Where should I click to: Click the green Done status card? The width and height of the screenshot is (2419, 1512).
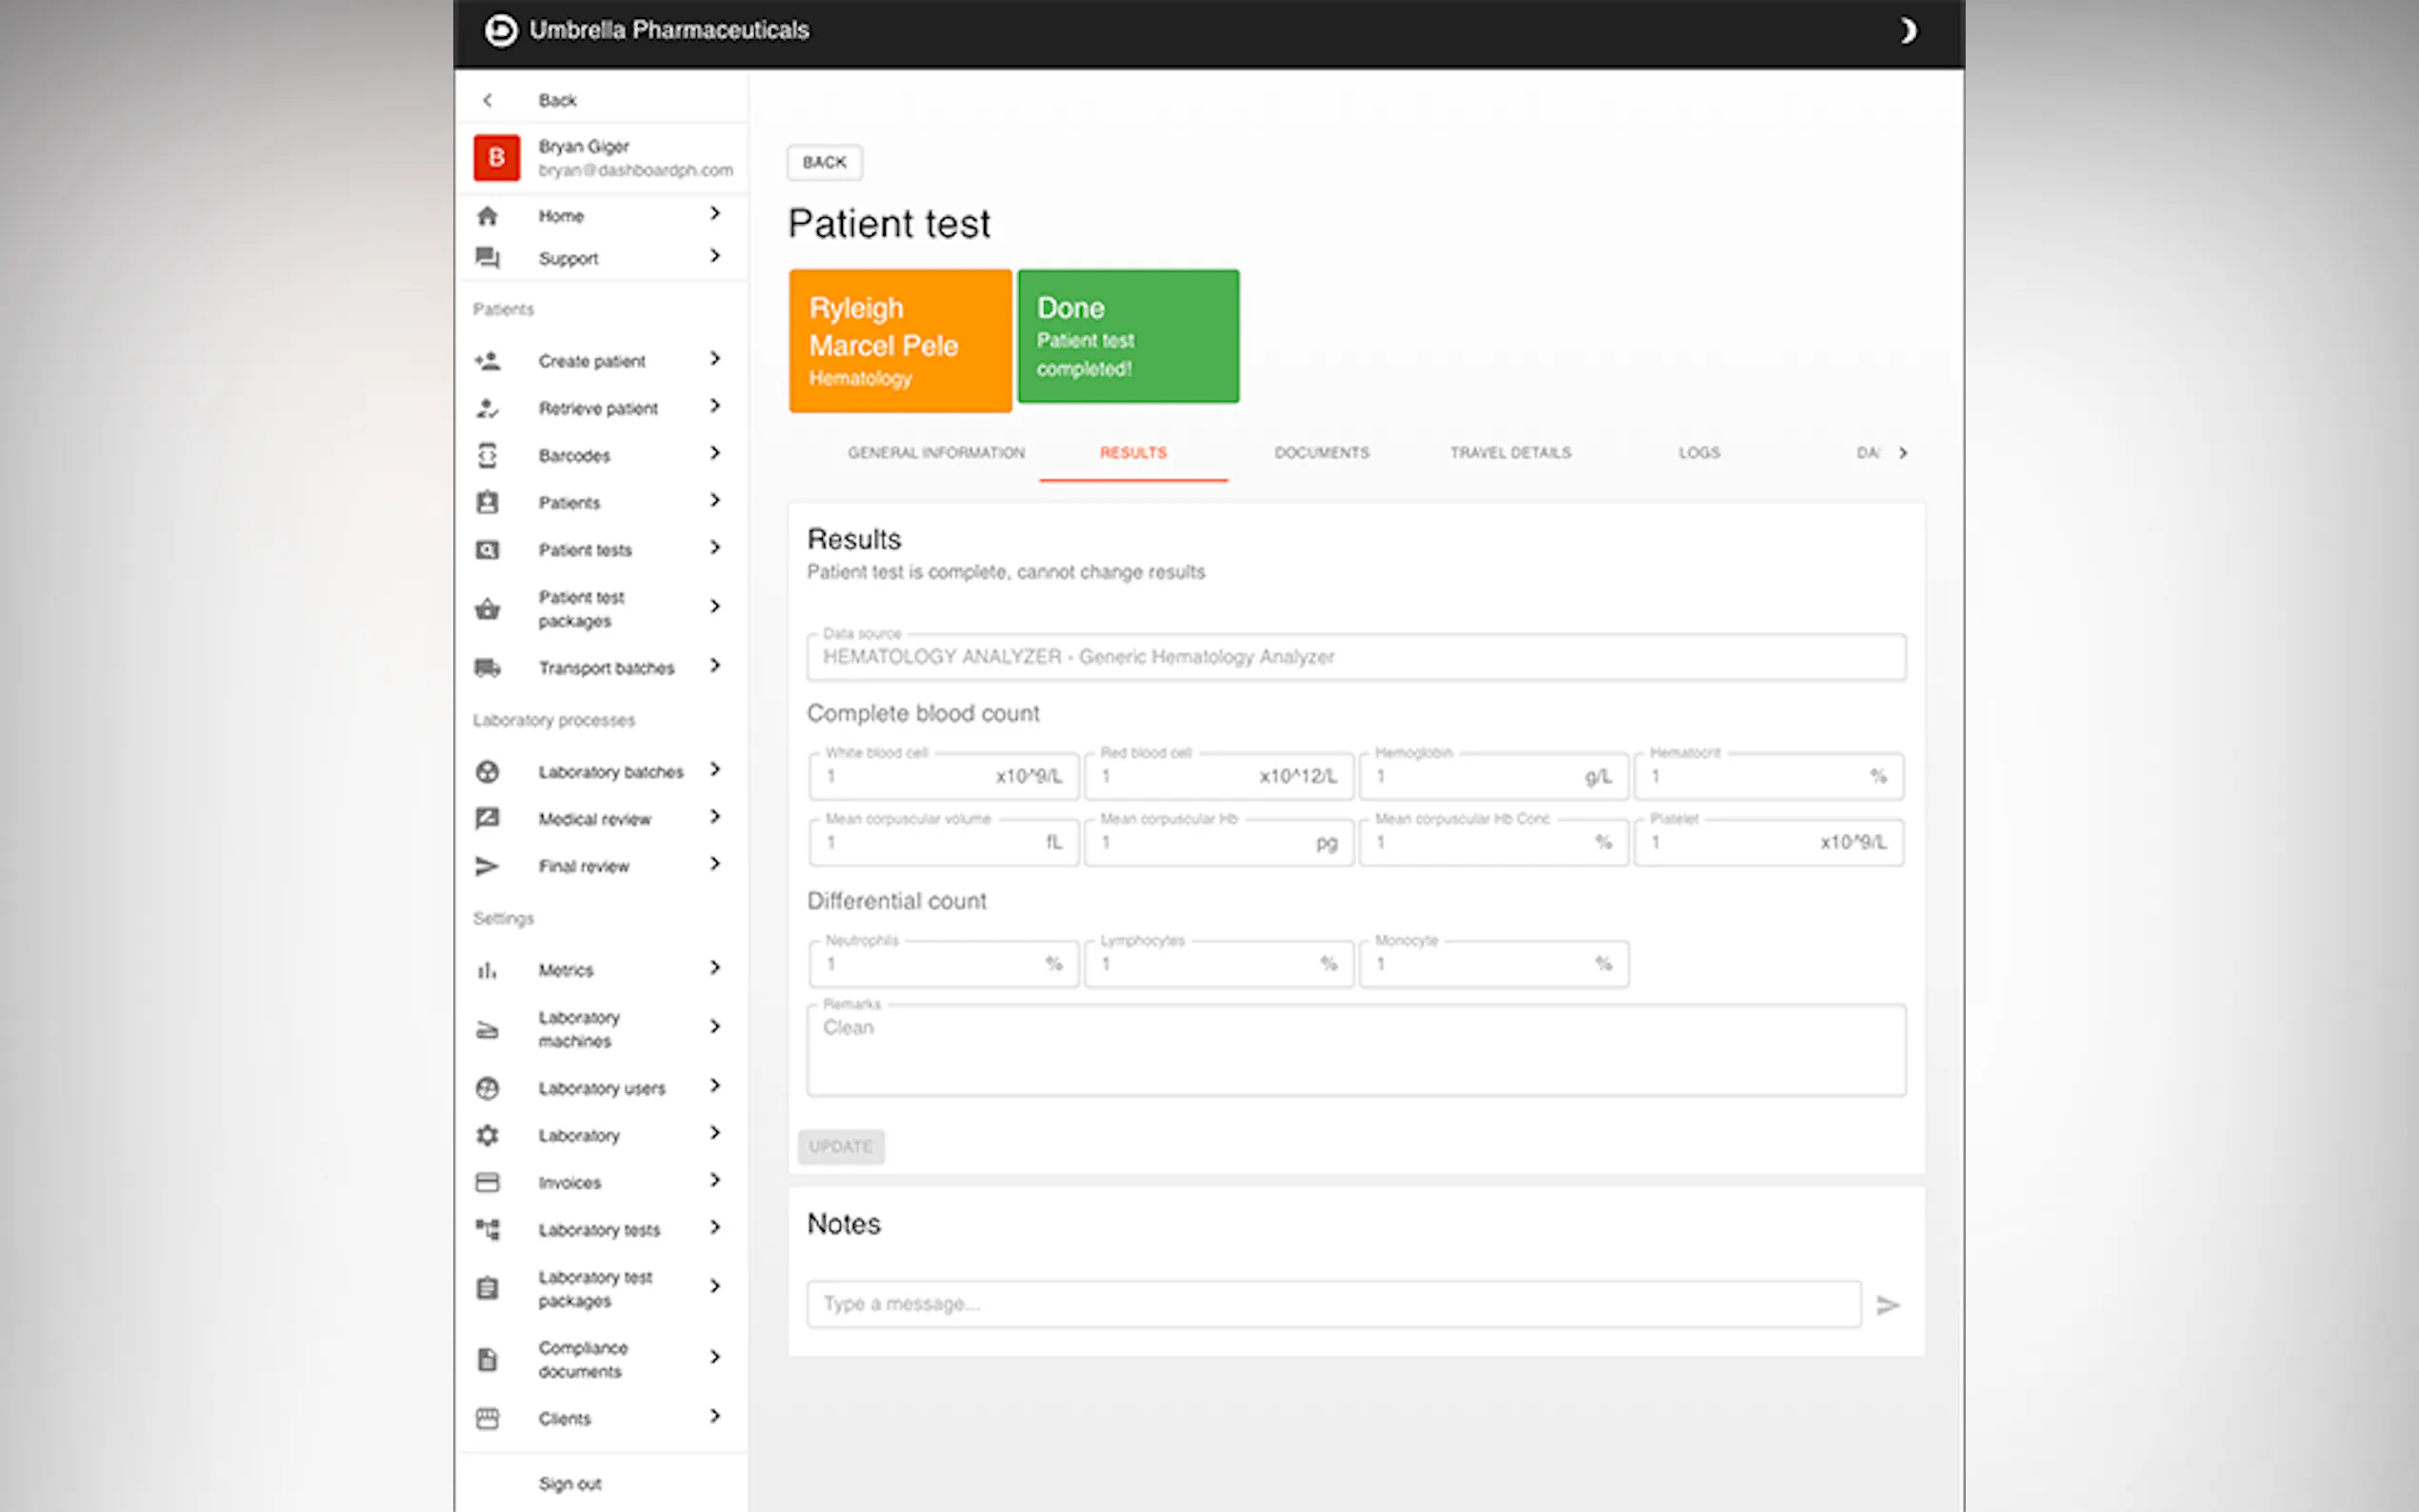(x=1128, y=337)
